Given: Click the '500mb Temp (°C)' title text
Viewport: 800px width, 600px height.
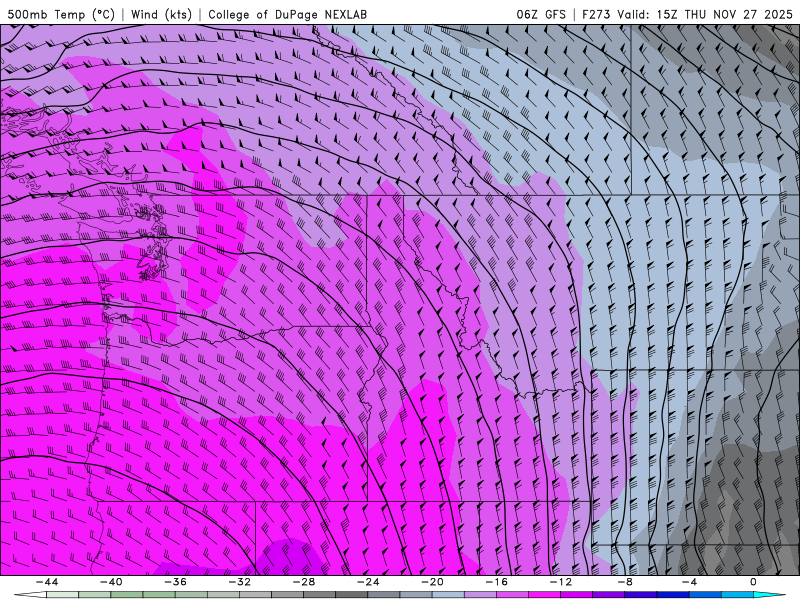Looking at the screenshot, I should [61, 15].
